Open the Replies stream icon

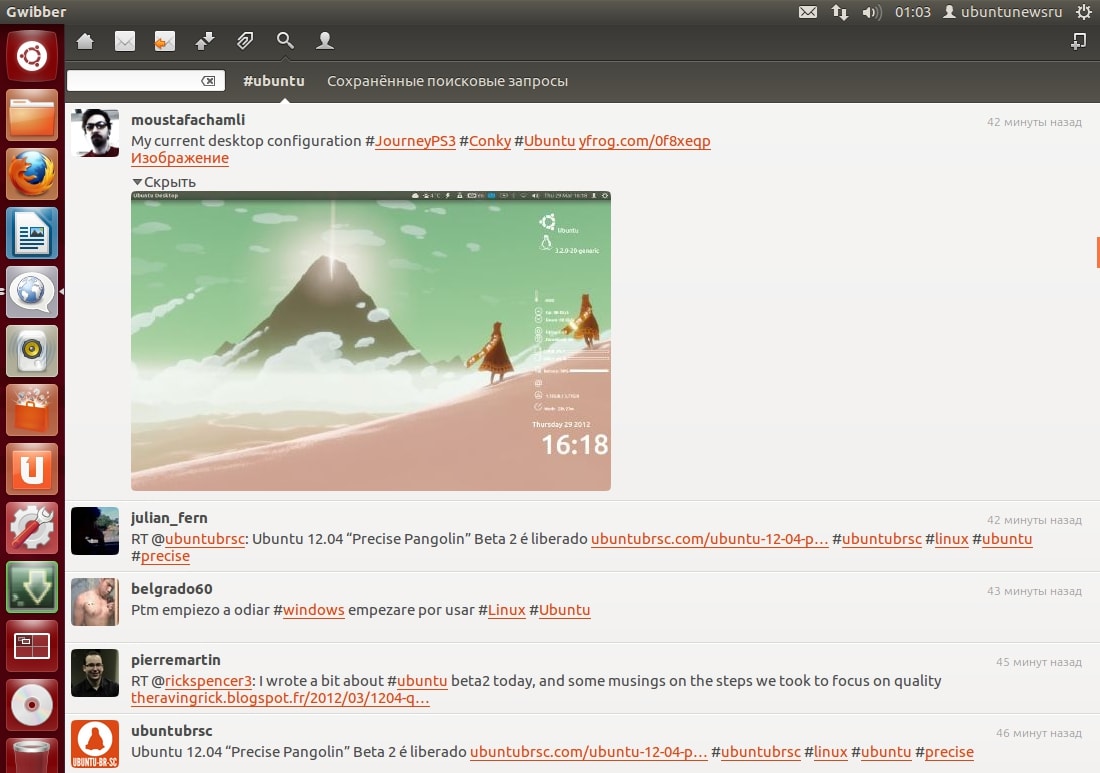pos(165,41)
